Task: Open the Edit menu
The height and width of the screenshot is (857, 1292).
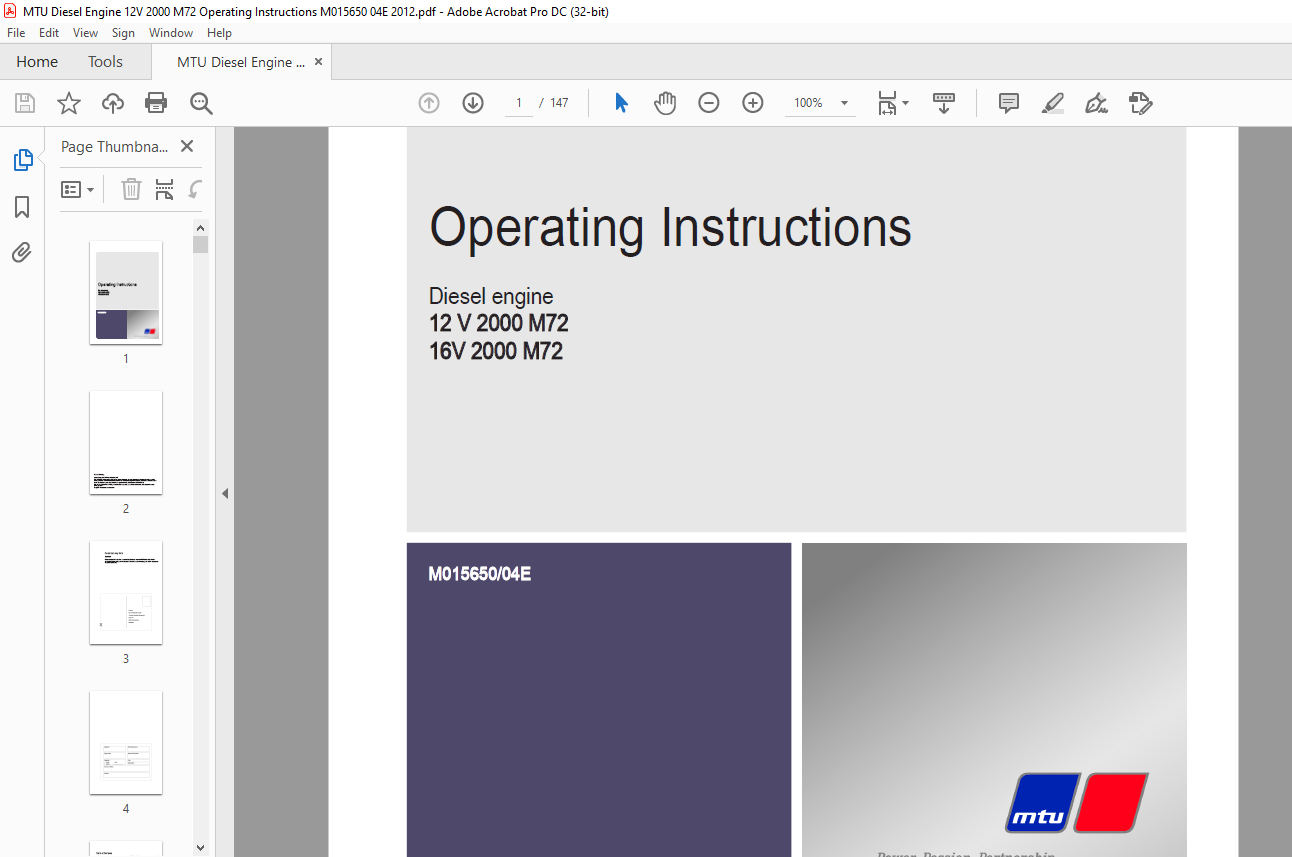Action: (49, 33)
